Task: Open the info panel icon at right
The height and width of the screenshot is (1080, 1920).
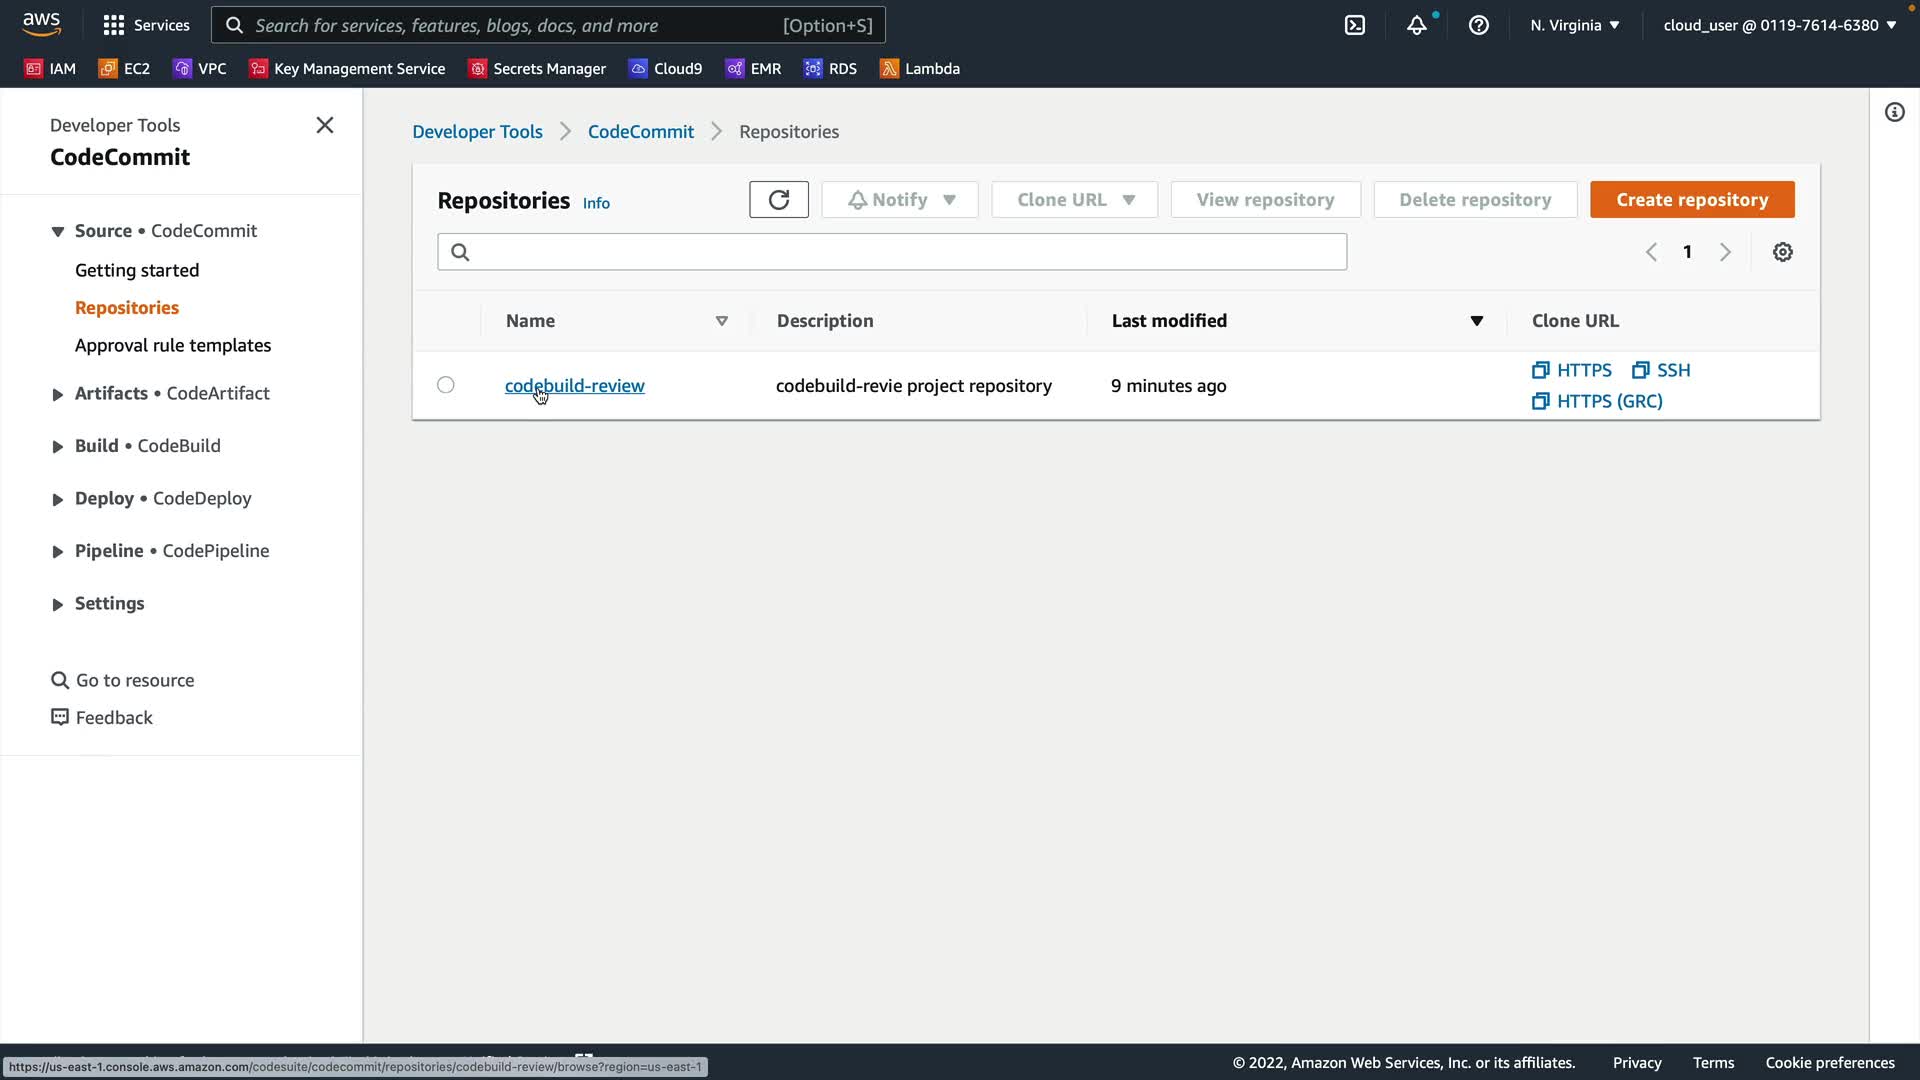Action: point(1894,112)
